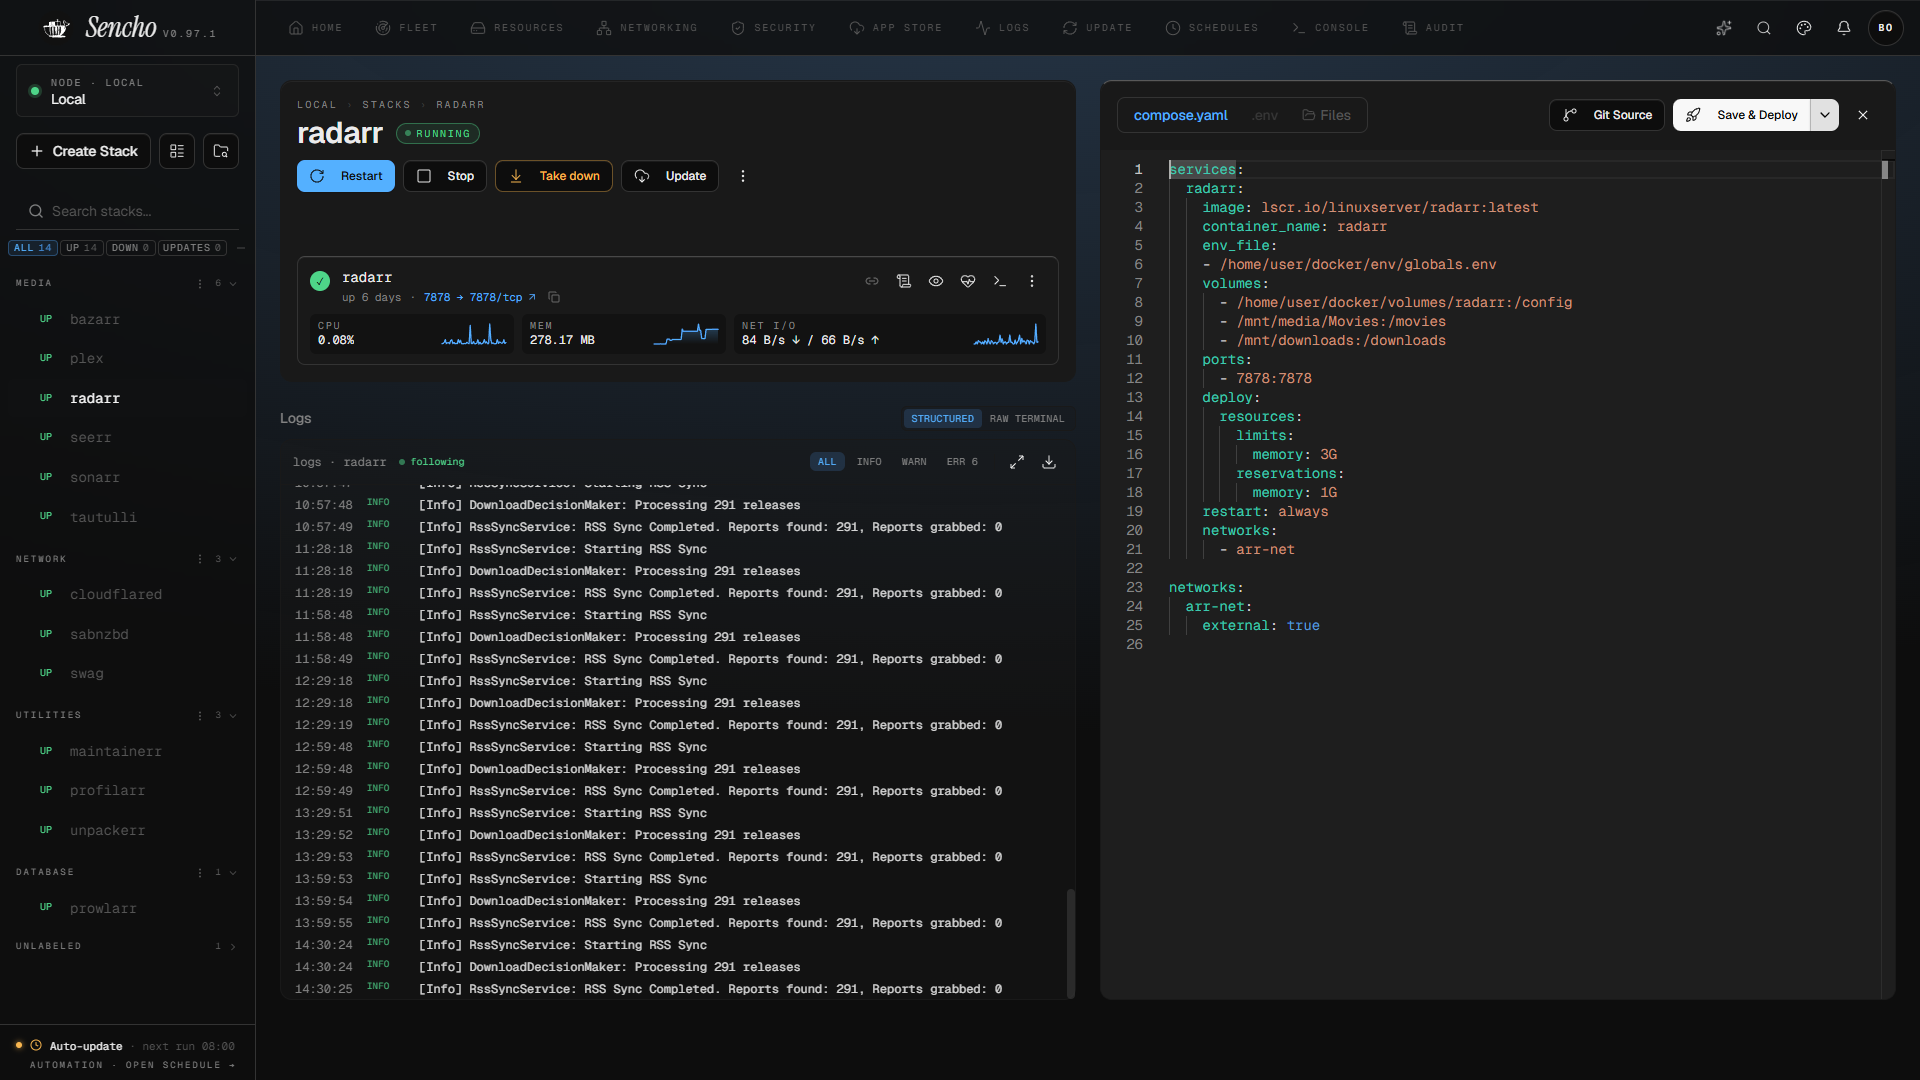Open Media group options kebab
Viewport: 1920px width, 1080px height.
(x=200, y=283)
